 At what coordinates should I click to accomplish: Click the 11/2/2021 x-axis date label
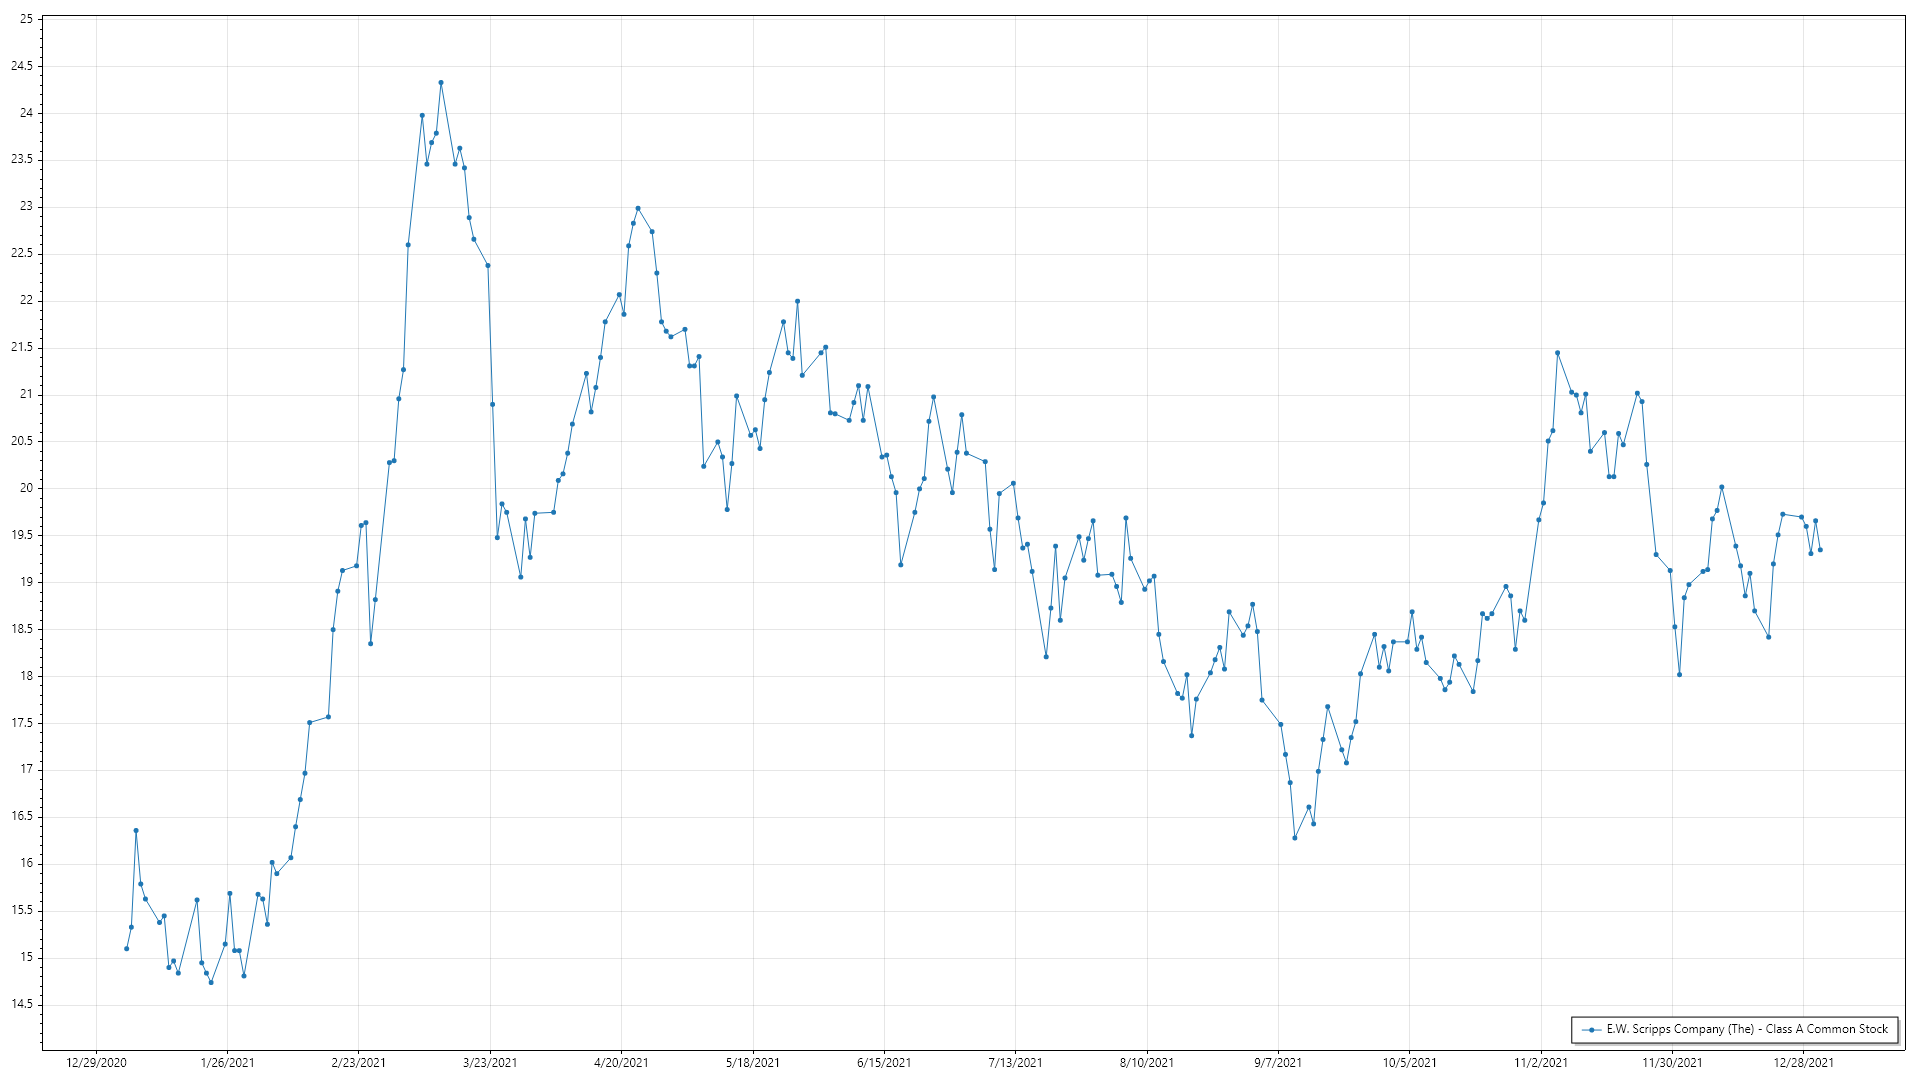point(1541,1063)
